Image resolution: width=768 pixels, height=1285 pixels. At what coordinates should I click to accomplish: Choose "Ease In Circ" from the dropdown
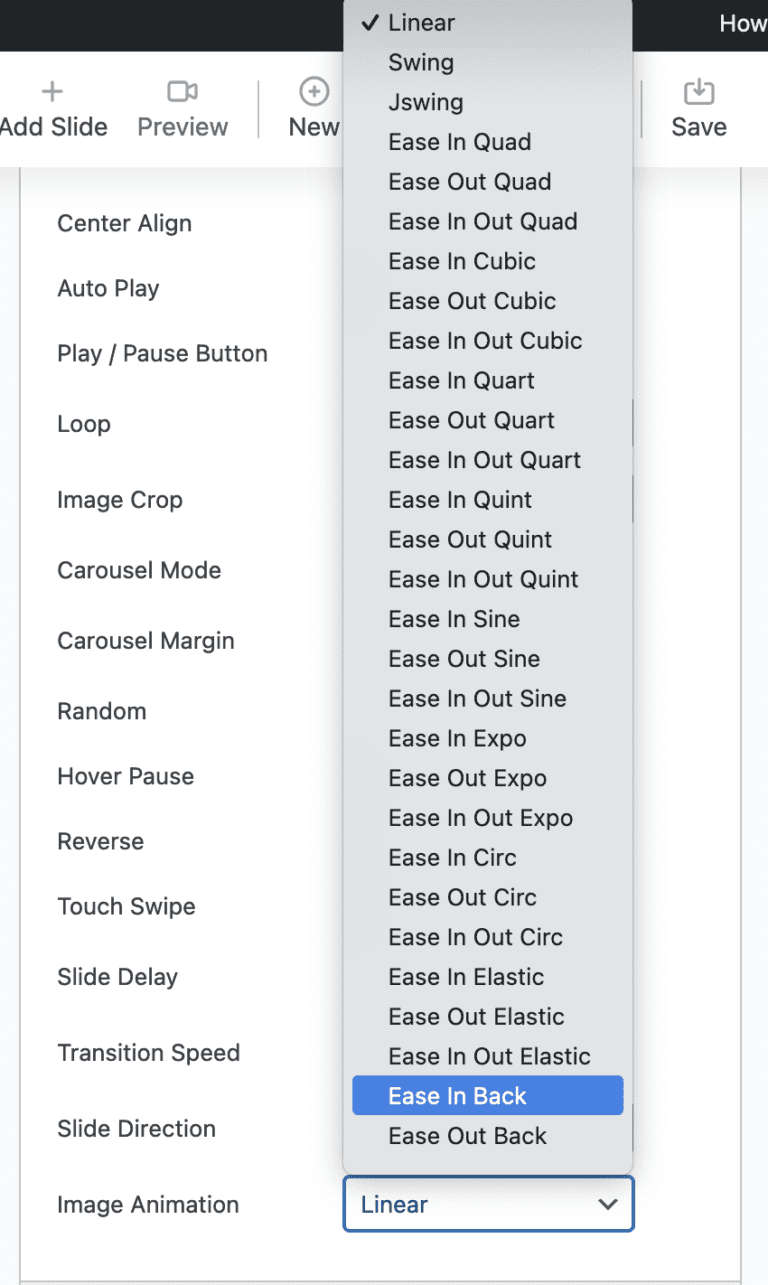click(x=452, y=857)
